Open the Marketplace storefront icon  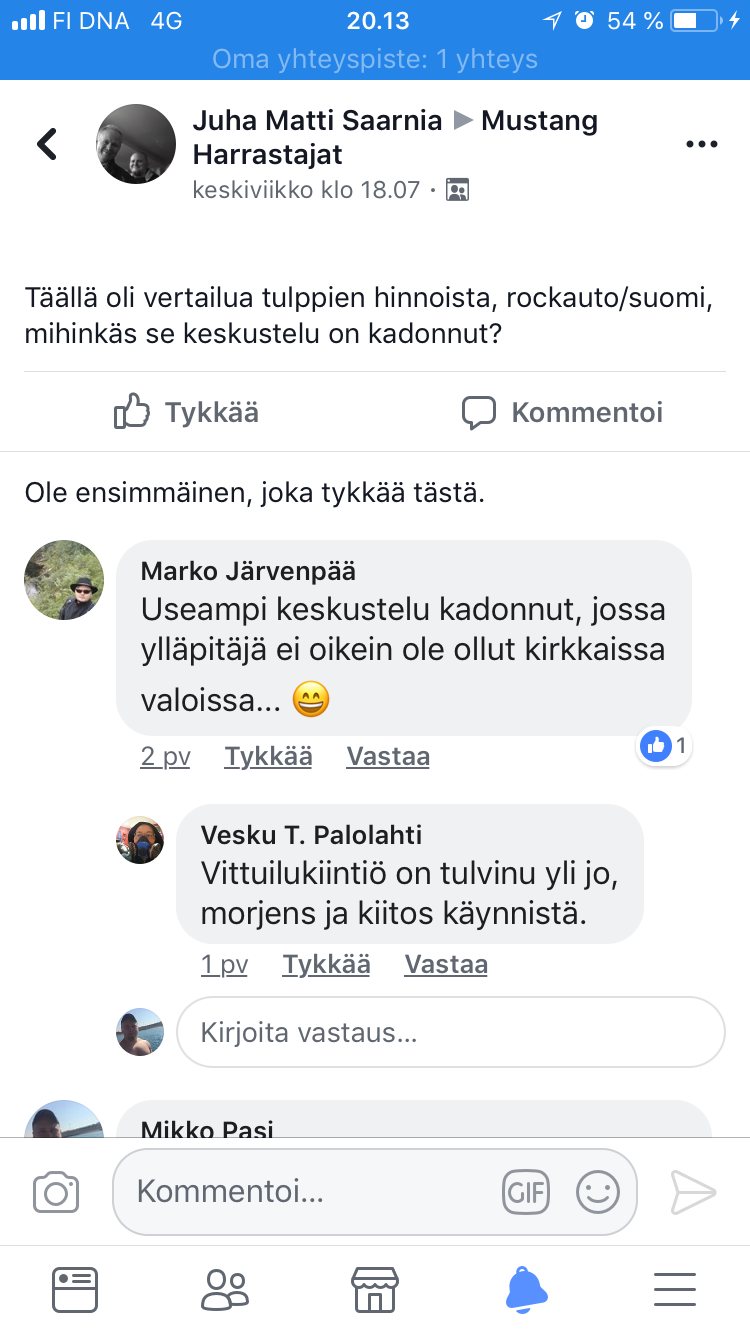375,1289
